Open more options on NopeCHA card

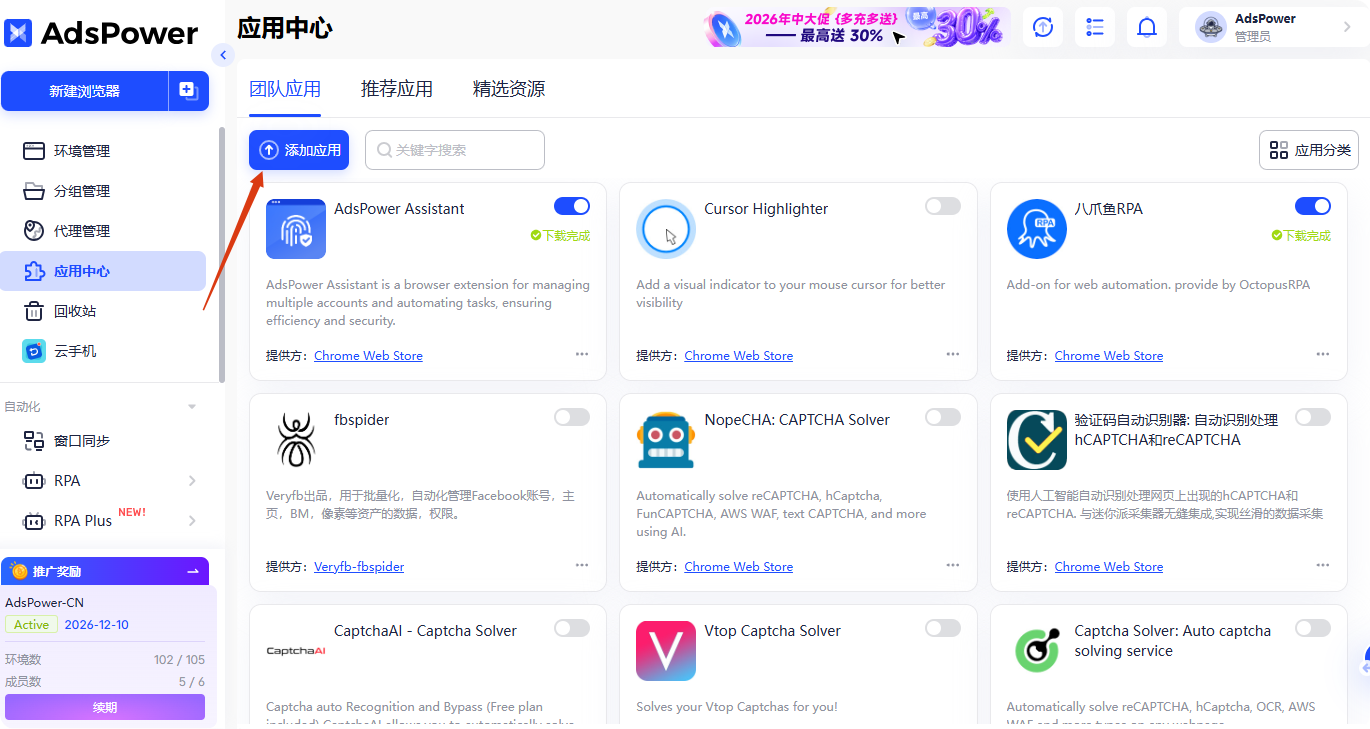point(953,565)
